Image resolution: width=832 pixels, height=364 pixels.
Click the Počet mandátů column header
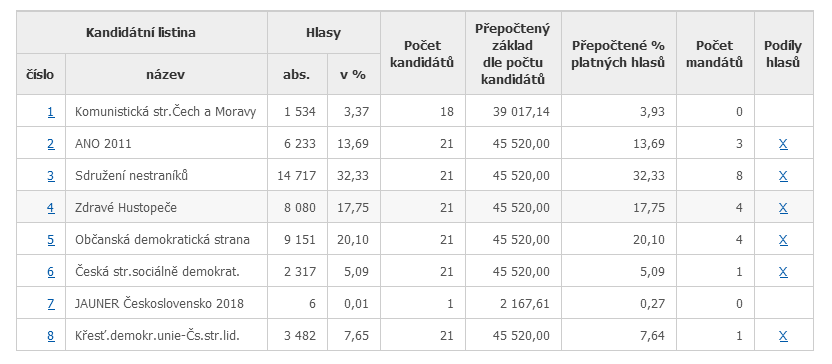715,54
